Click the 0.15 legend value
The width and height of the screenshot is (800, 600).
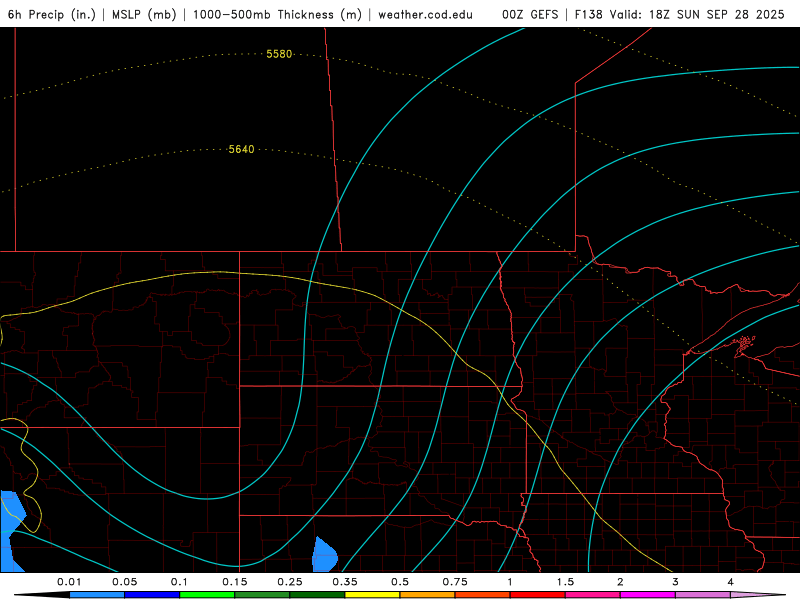coord(235,582)
